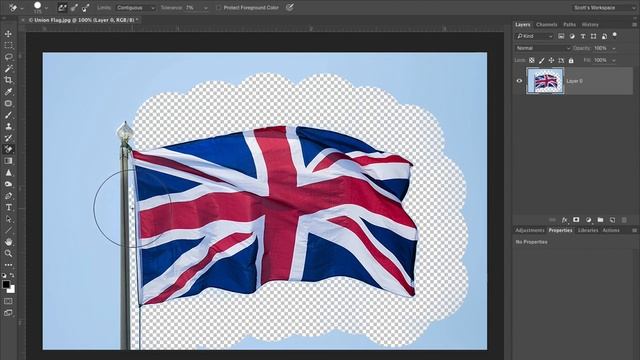Select the Gradient tool

point(8,161)
